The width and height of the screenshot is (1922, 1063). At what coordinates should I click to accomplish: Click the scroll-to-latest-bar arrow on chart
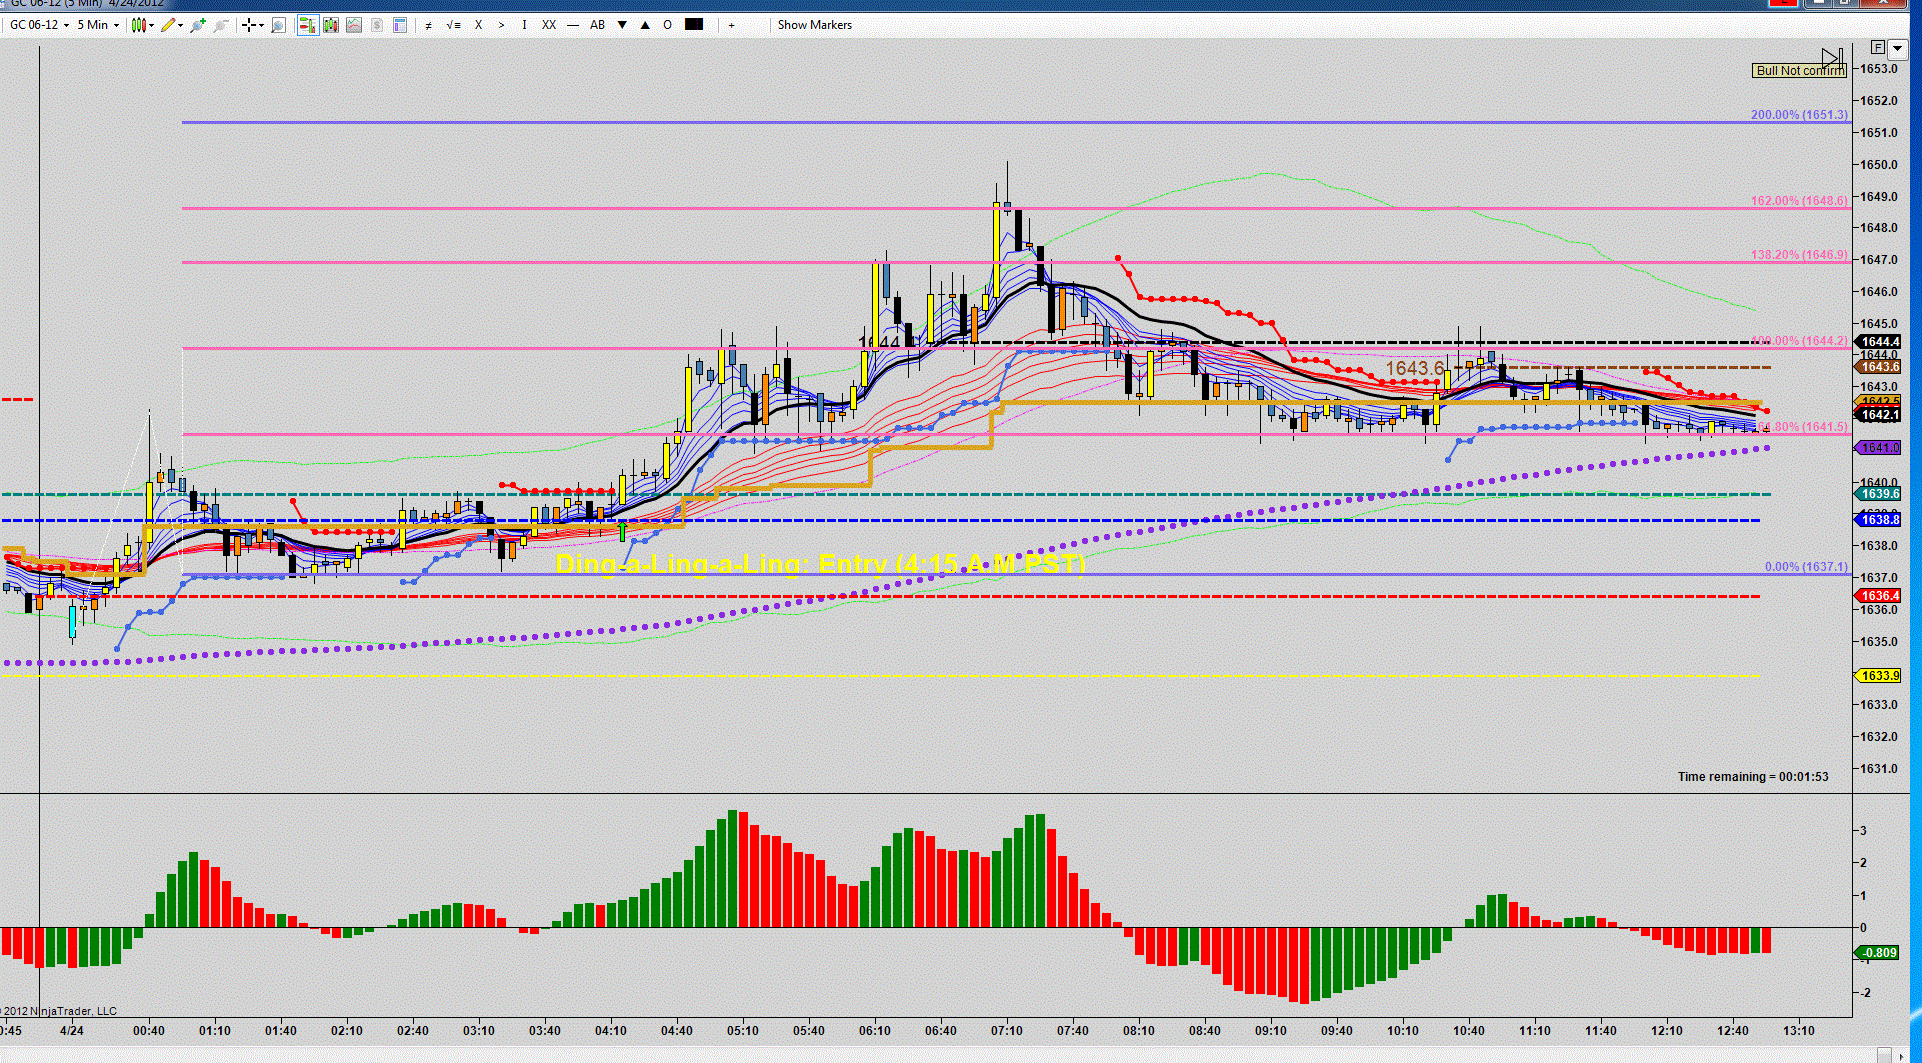(1832, 57)
